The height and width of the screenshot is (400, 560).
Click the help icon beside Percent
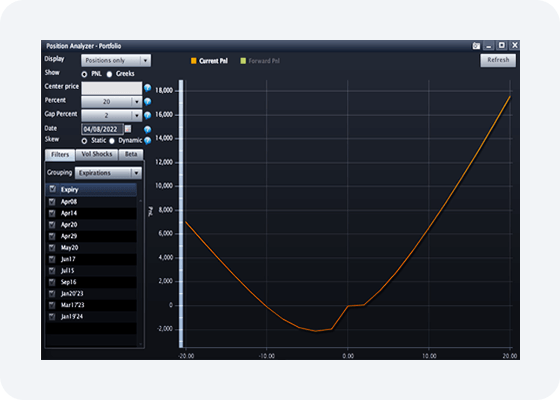tap(147, 102)
